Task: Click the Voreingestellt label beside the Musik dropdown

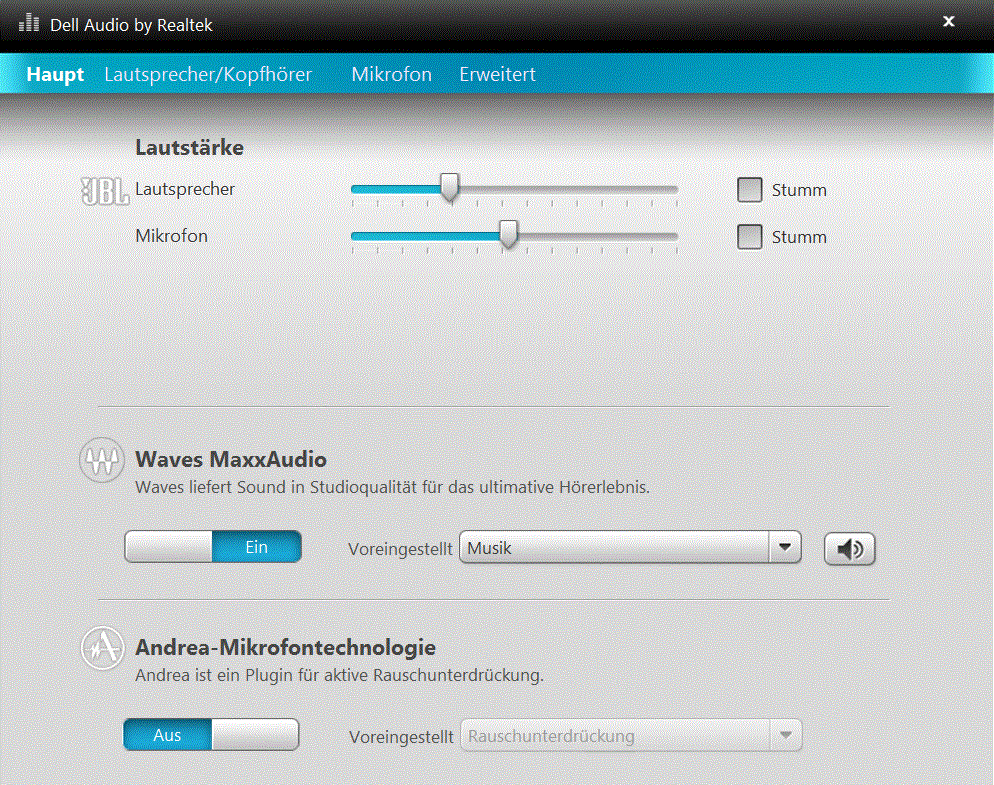Action: click(x=400, y=548)
